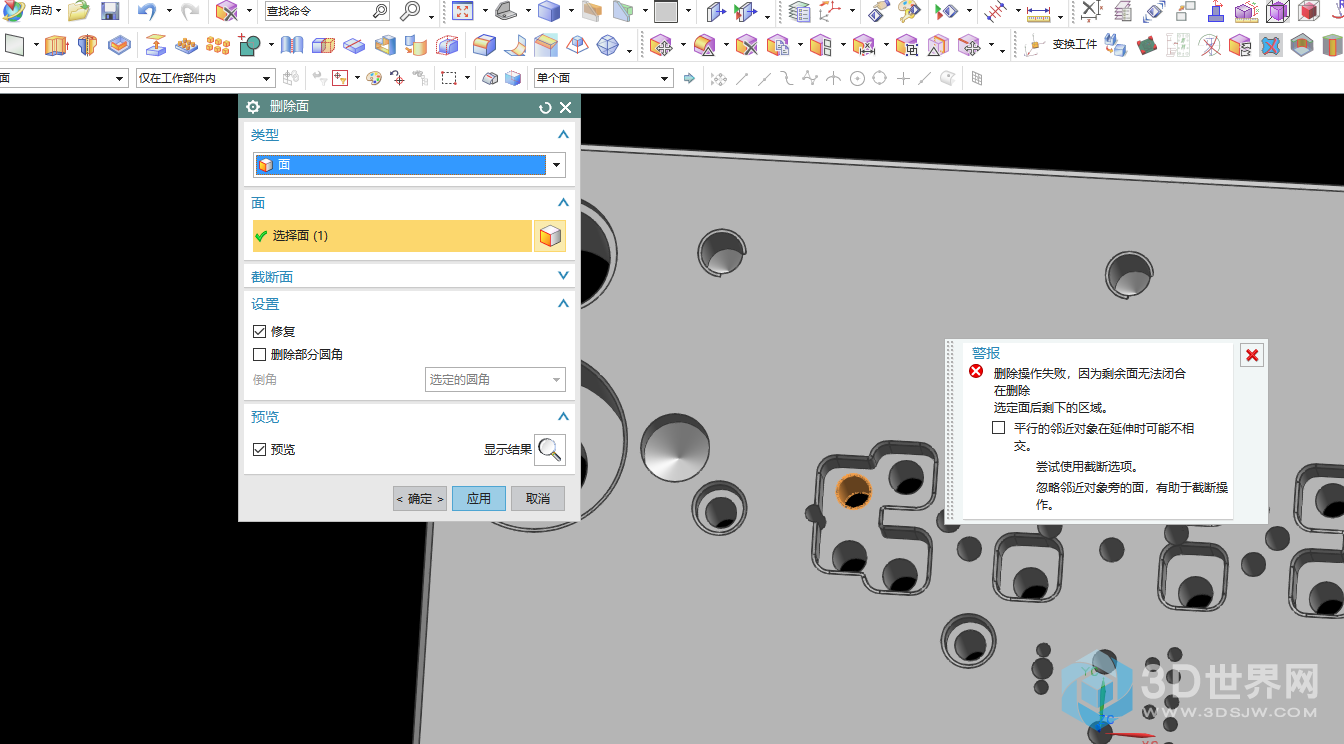Collapse the 面 section

563,203
